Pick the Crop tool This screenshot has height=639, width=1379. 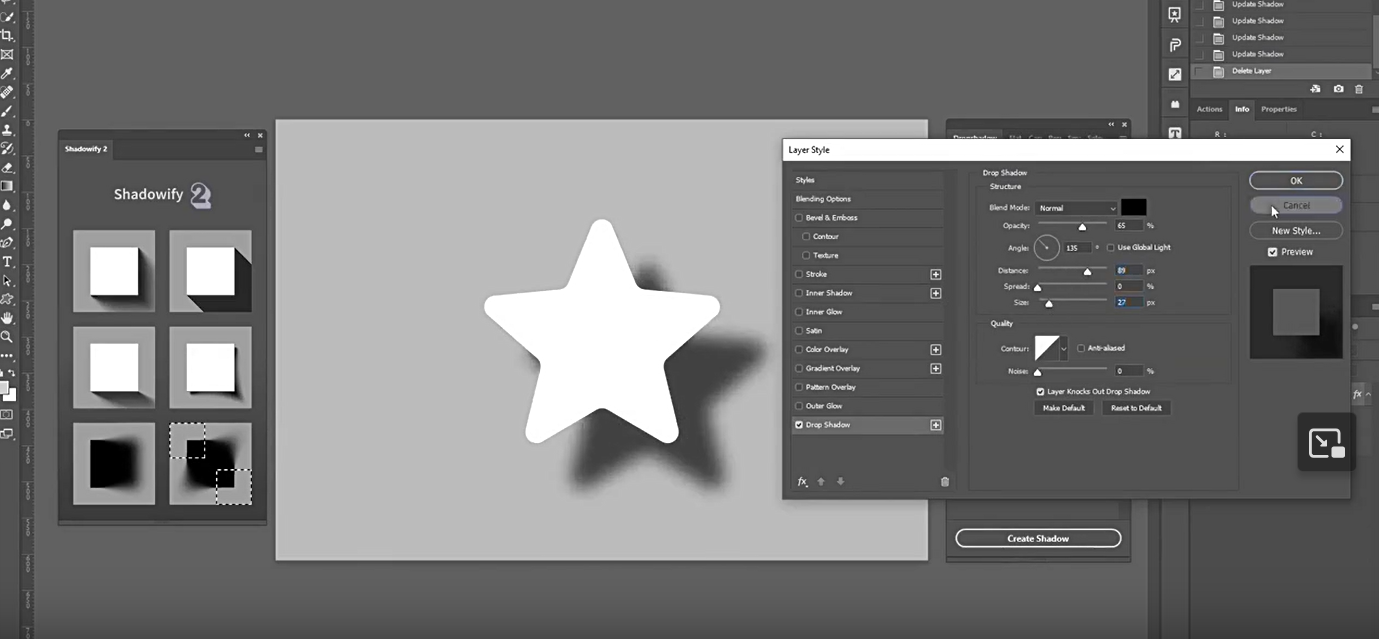coord(7,36)
